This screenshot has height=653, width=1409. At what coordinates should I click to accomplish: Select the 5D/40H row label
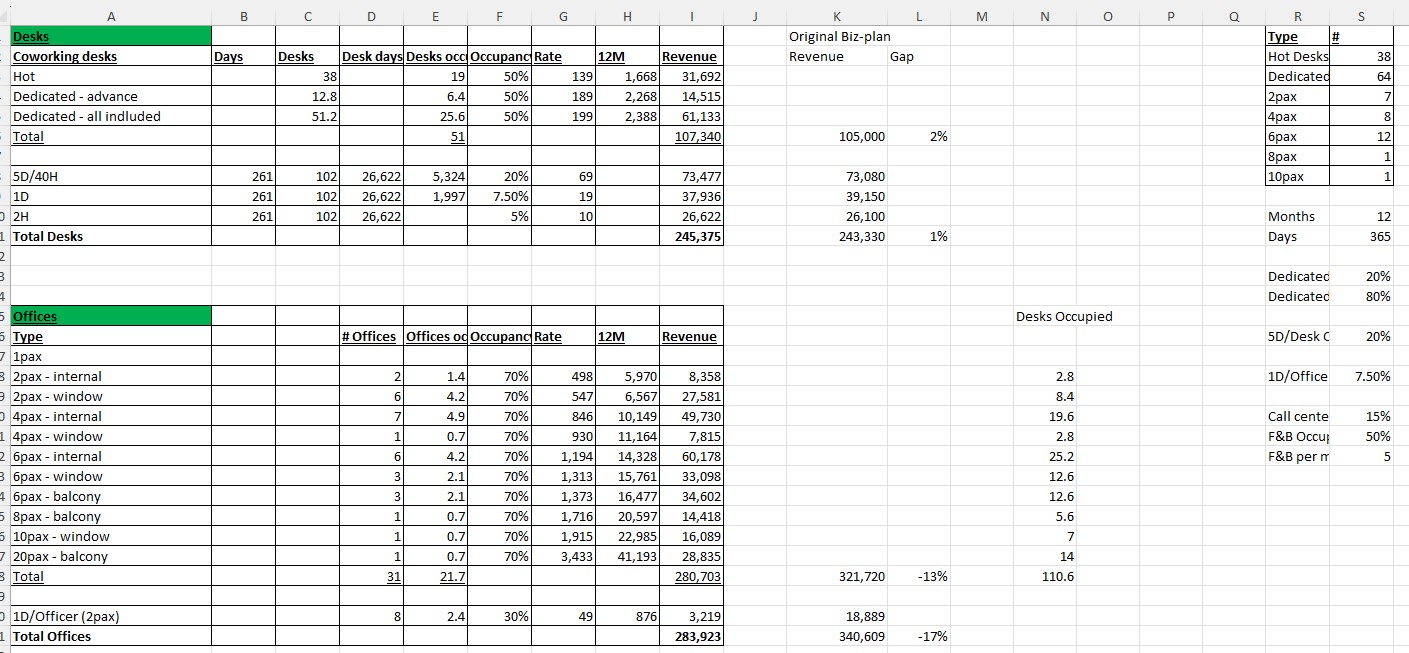(111, 176)
